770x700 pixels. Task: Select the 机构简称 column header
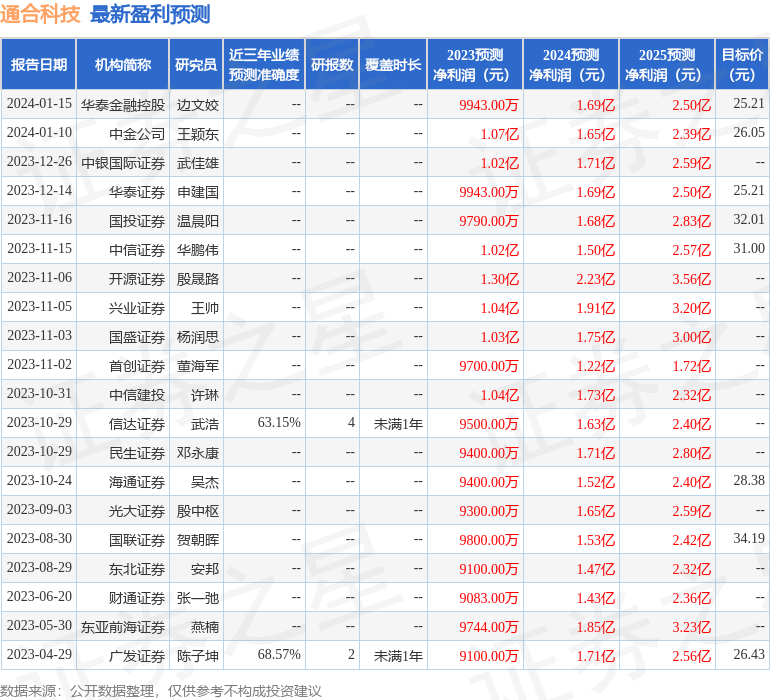[x=123, y=64]
